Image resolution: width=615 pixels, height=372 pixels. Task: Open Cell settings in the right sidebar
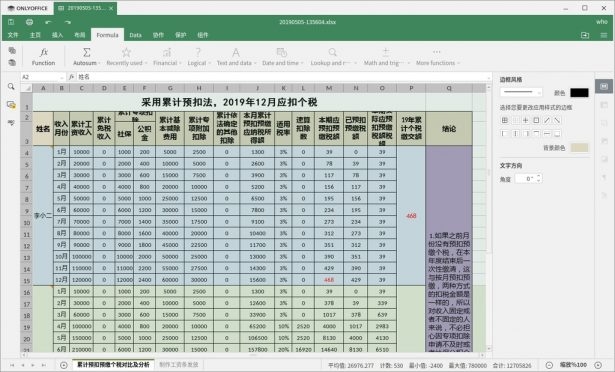[604, 86]
